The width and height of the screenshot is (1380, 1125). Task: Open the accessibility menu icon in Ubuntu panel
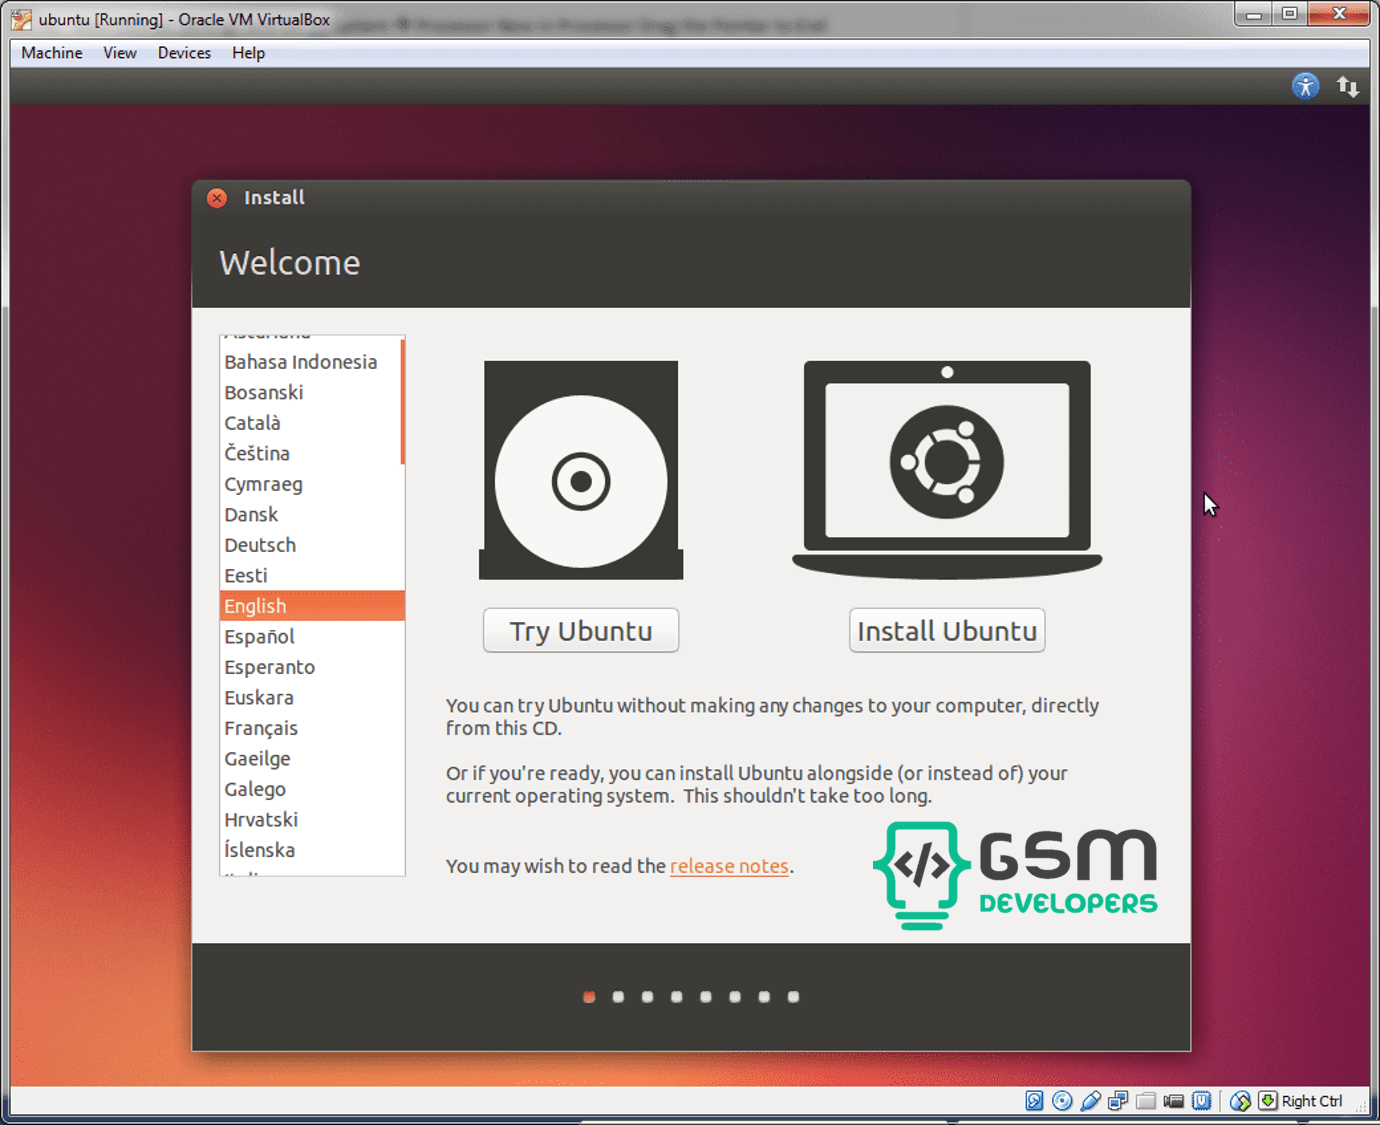coord(1305,86)
